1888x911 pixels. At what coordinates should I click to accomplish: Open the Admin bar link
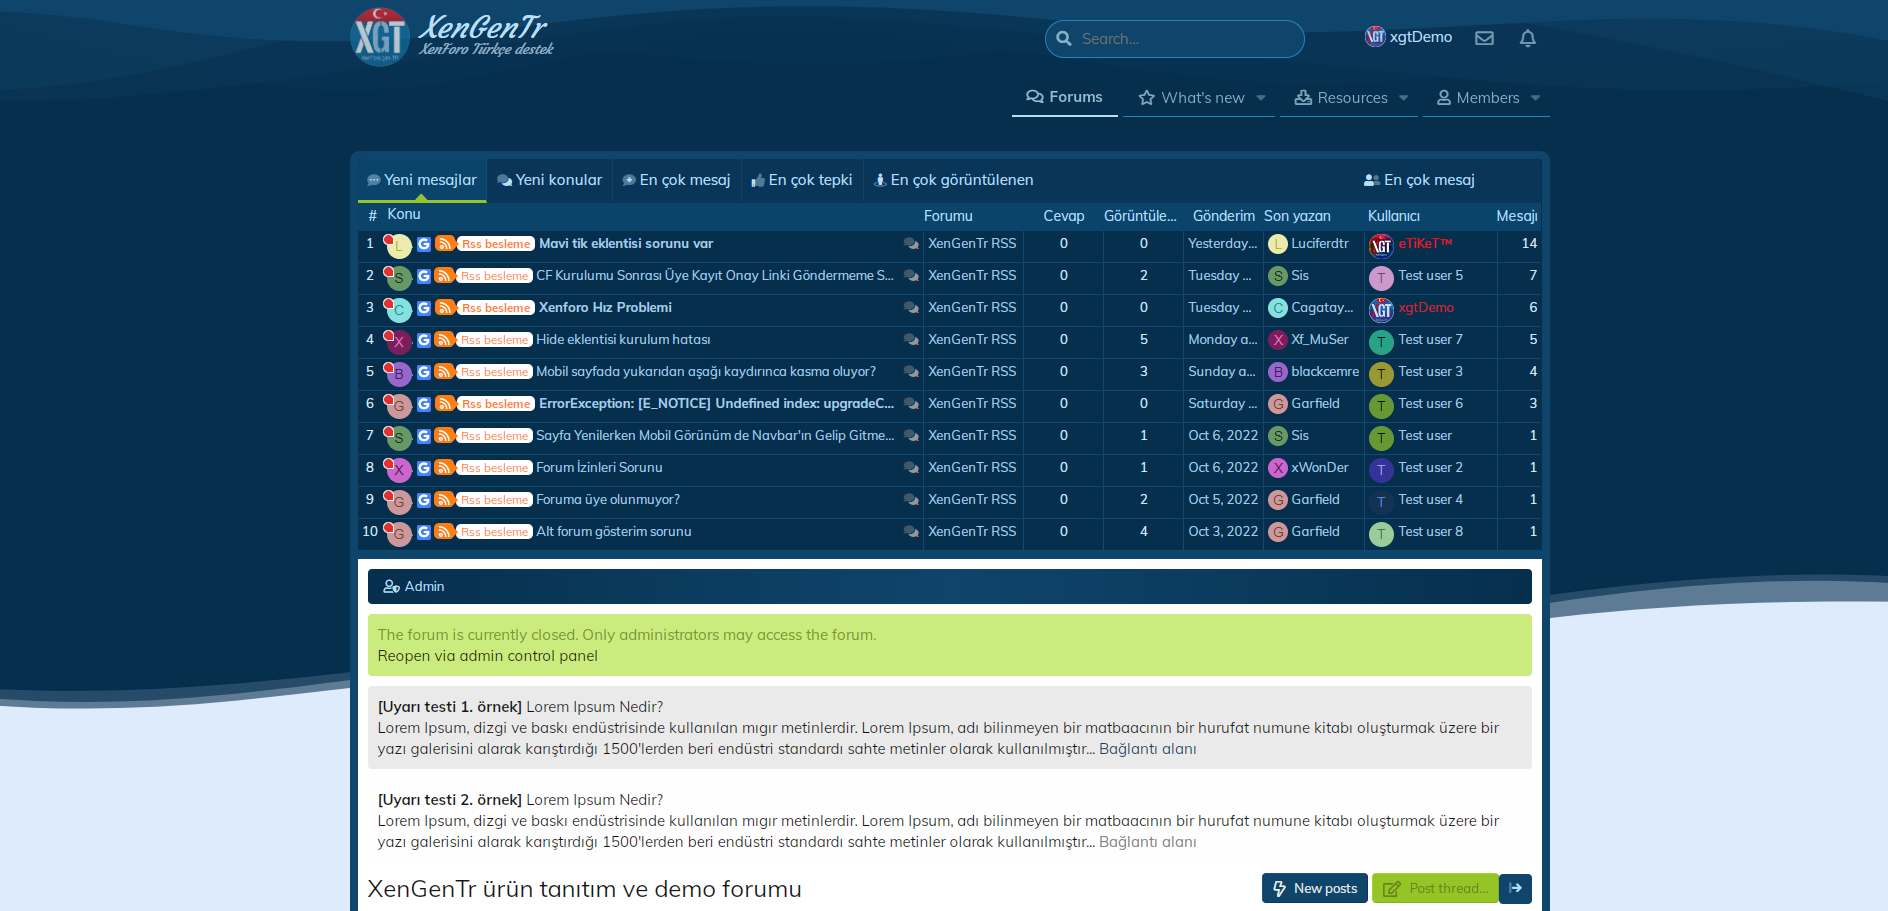click(414, 586)
